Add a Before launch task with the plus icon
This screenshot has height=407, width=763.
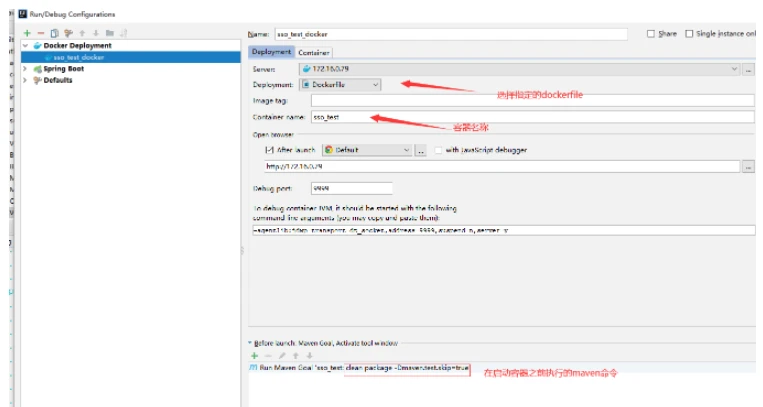pyautogui.click(x=254, y=356)
